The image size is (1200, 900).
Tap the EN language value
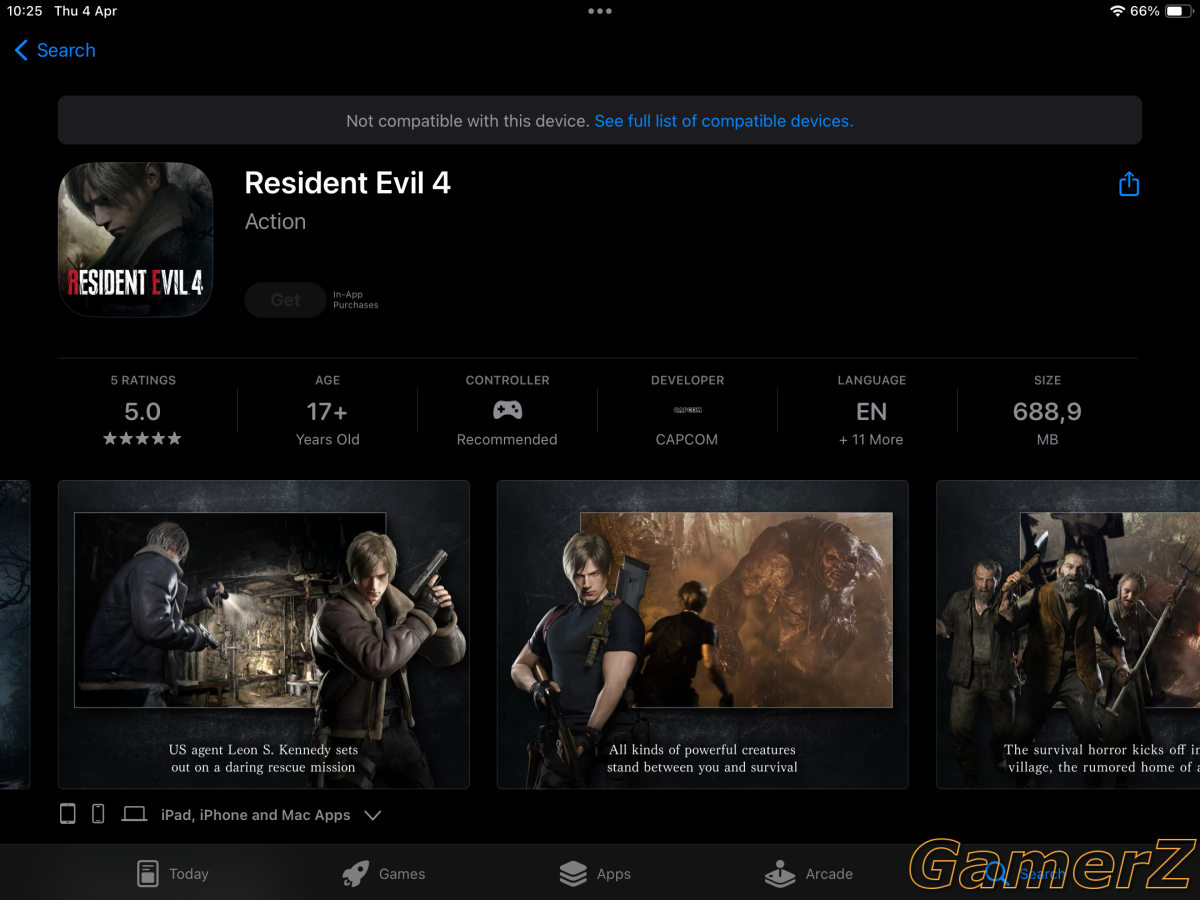pyautogui.click(x=872, y=411)
